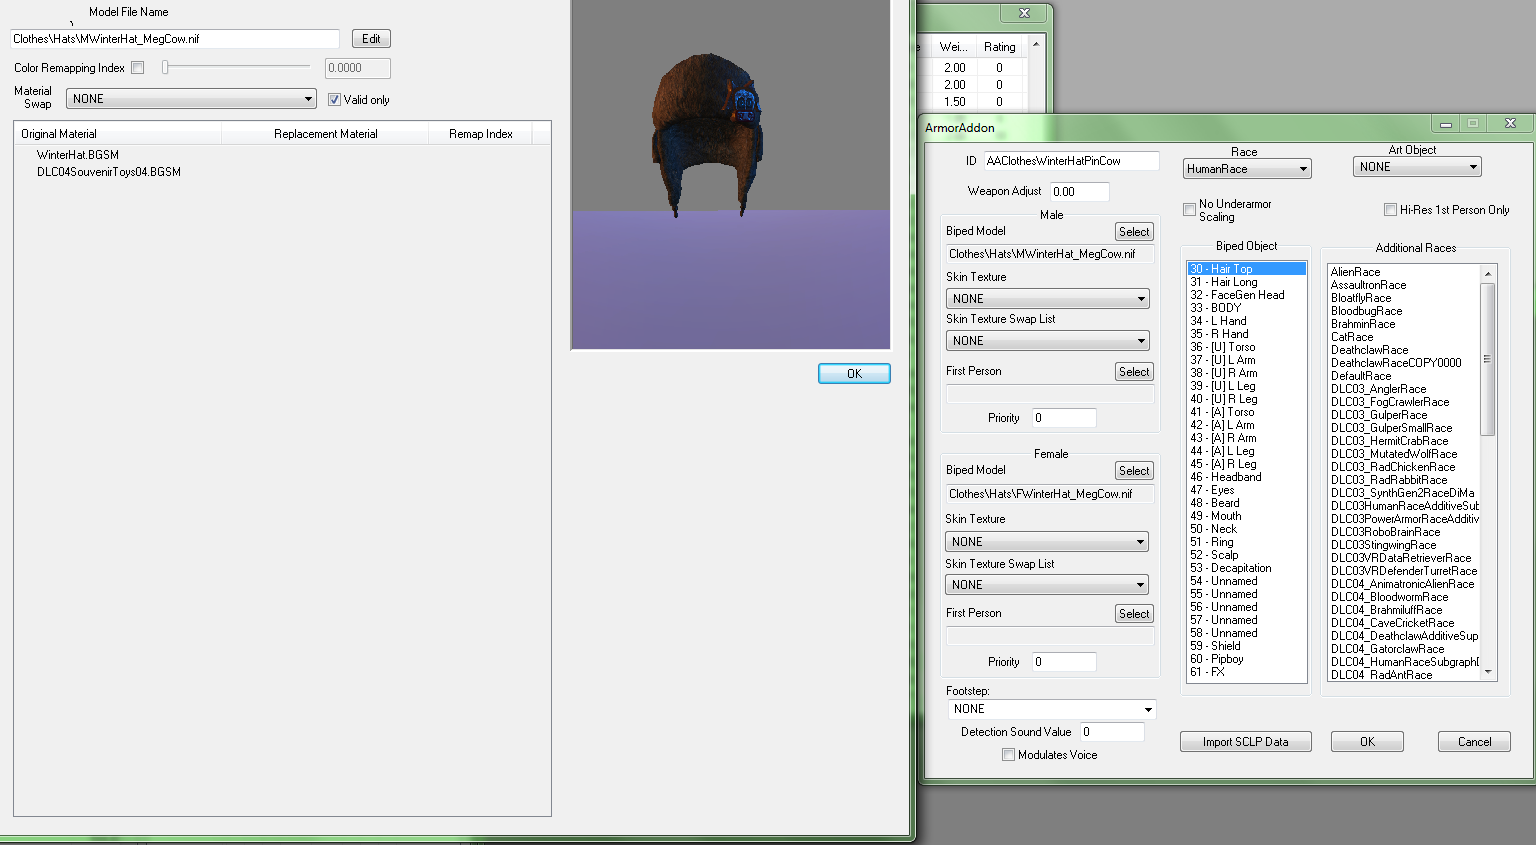
Task: Open the Material Swap dropdown
Action: (x=191, y=99)
